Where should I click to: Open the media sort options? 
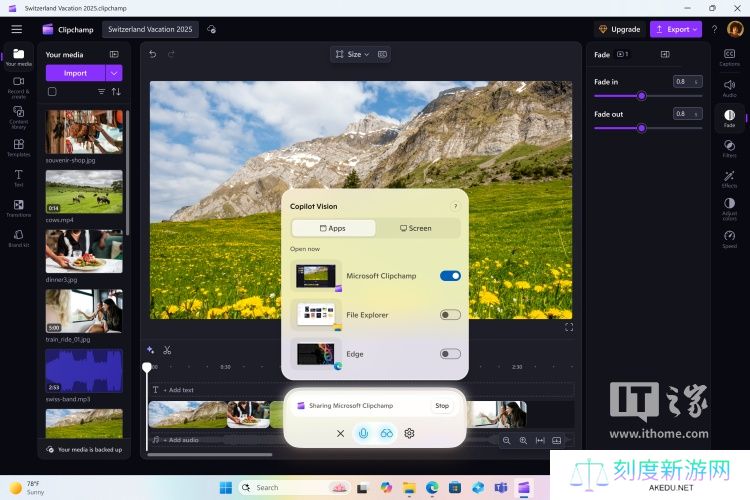click(x=116, y=91)
